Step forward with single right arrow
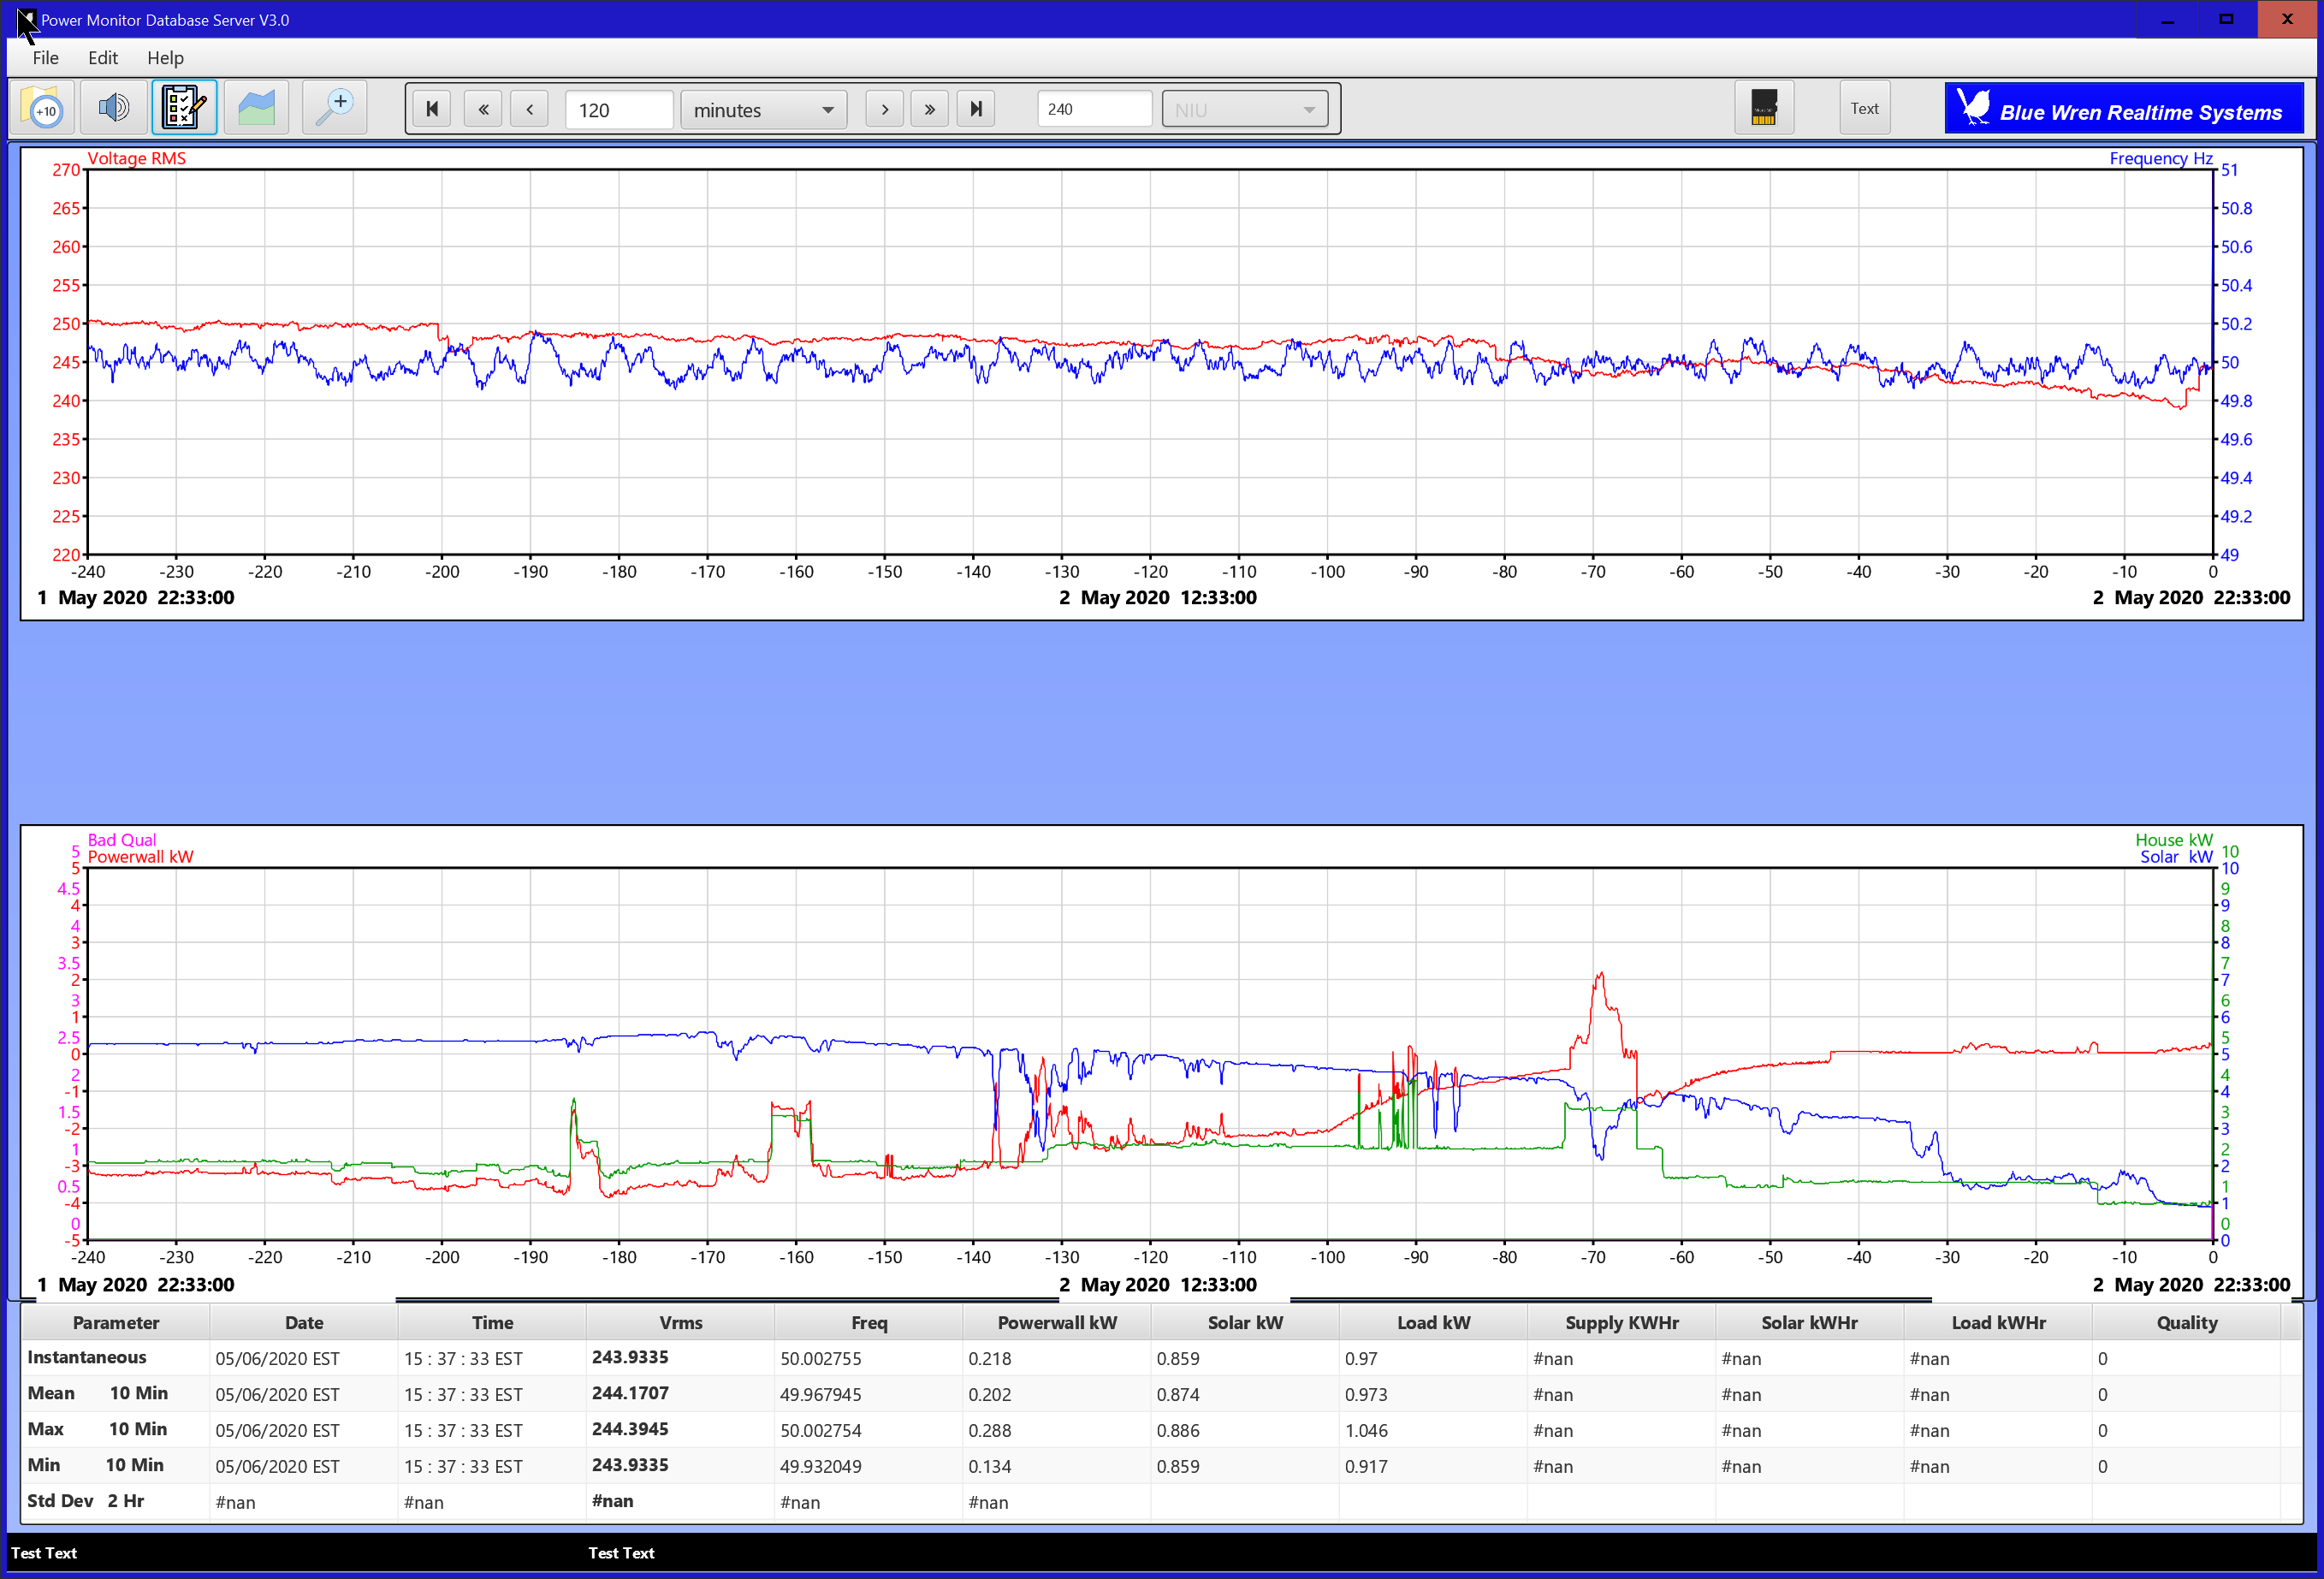Viewport: 2324px width, 1579px height. pos(884,109)
